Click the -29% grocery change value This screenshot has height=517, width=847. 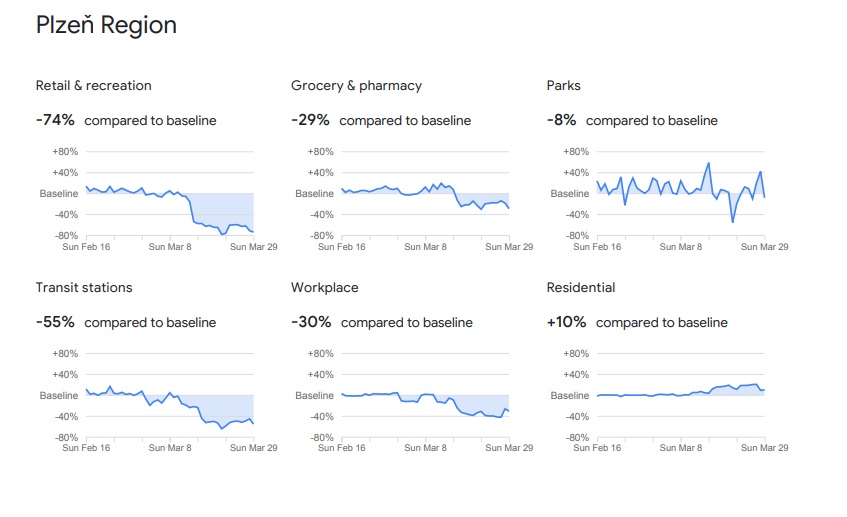(310, 120)
